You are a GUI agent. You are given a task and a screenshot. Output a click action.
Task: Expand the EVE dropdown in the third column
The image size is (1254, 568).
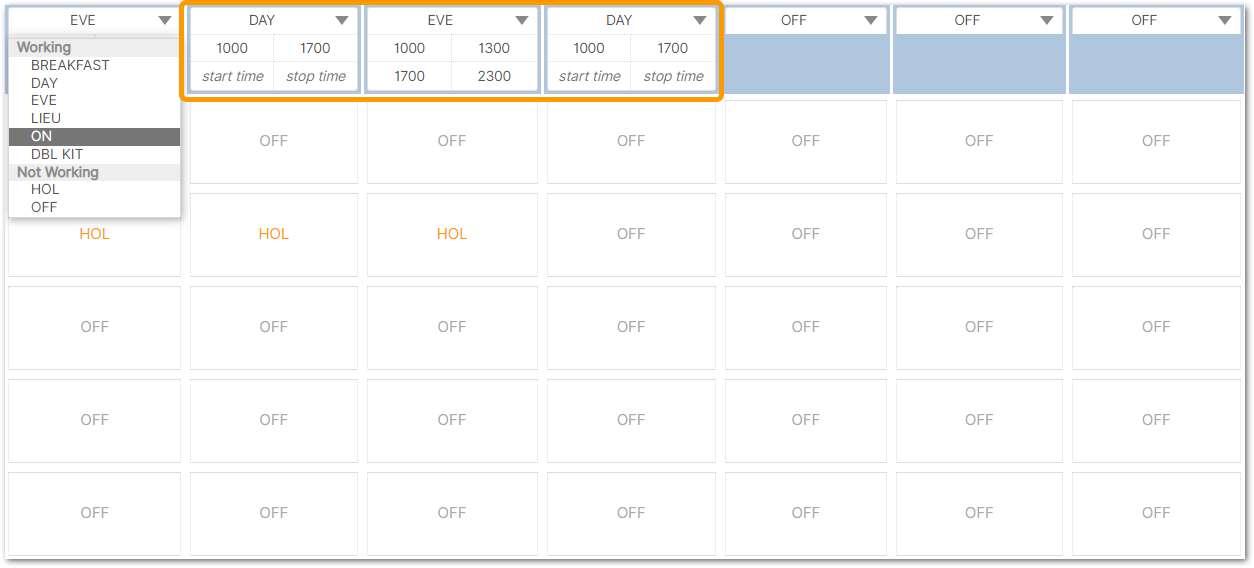(522, 20)
